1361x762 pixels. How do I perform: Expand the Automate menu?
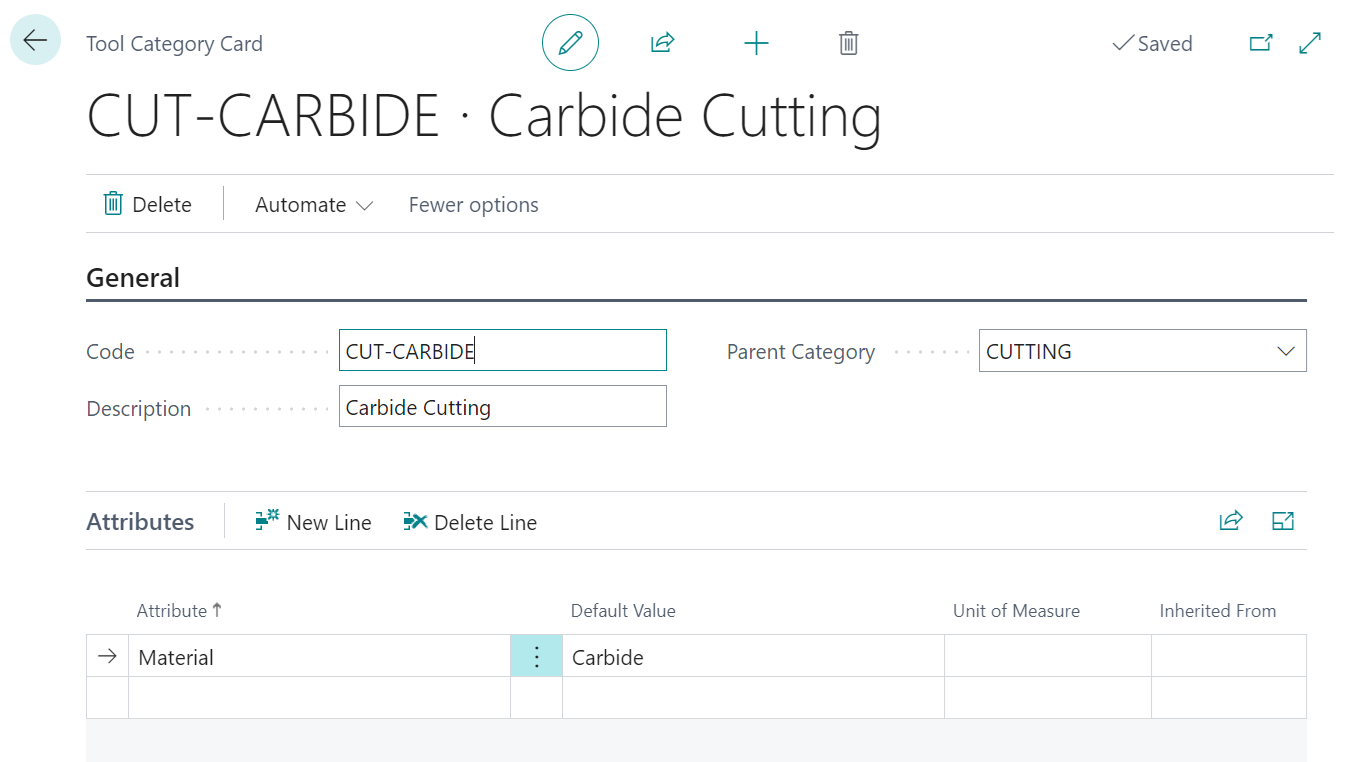(313, 205)
